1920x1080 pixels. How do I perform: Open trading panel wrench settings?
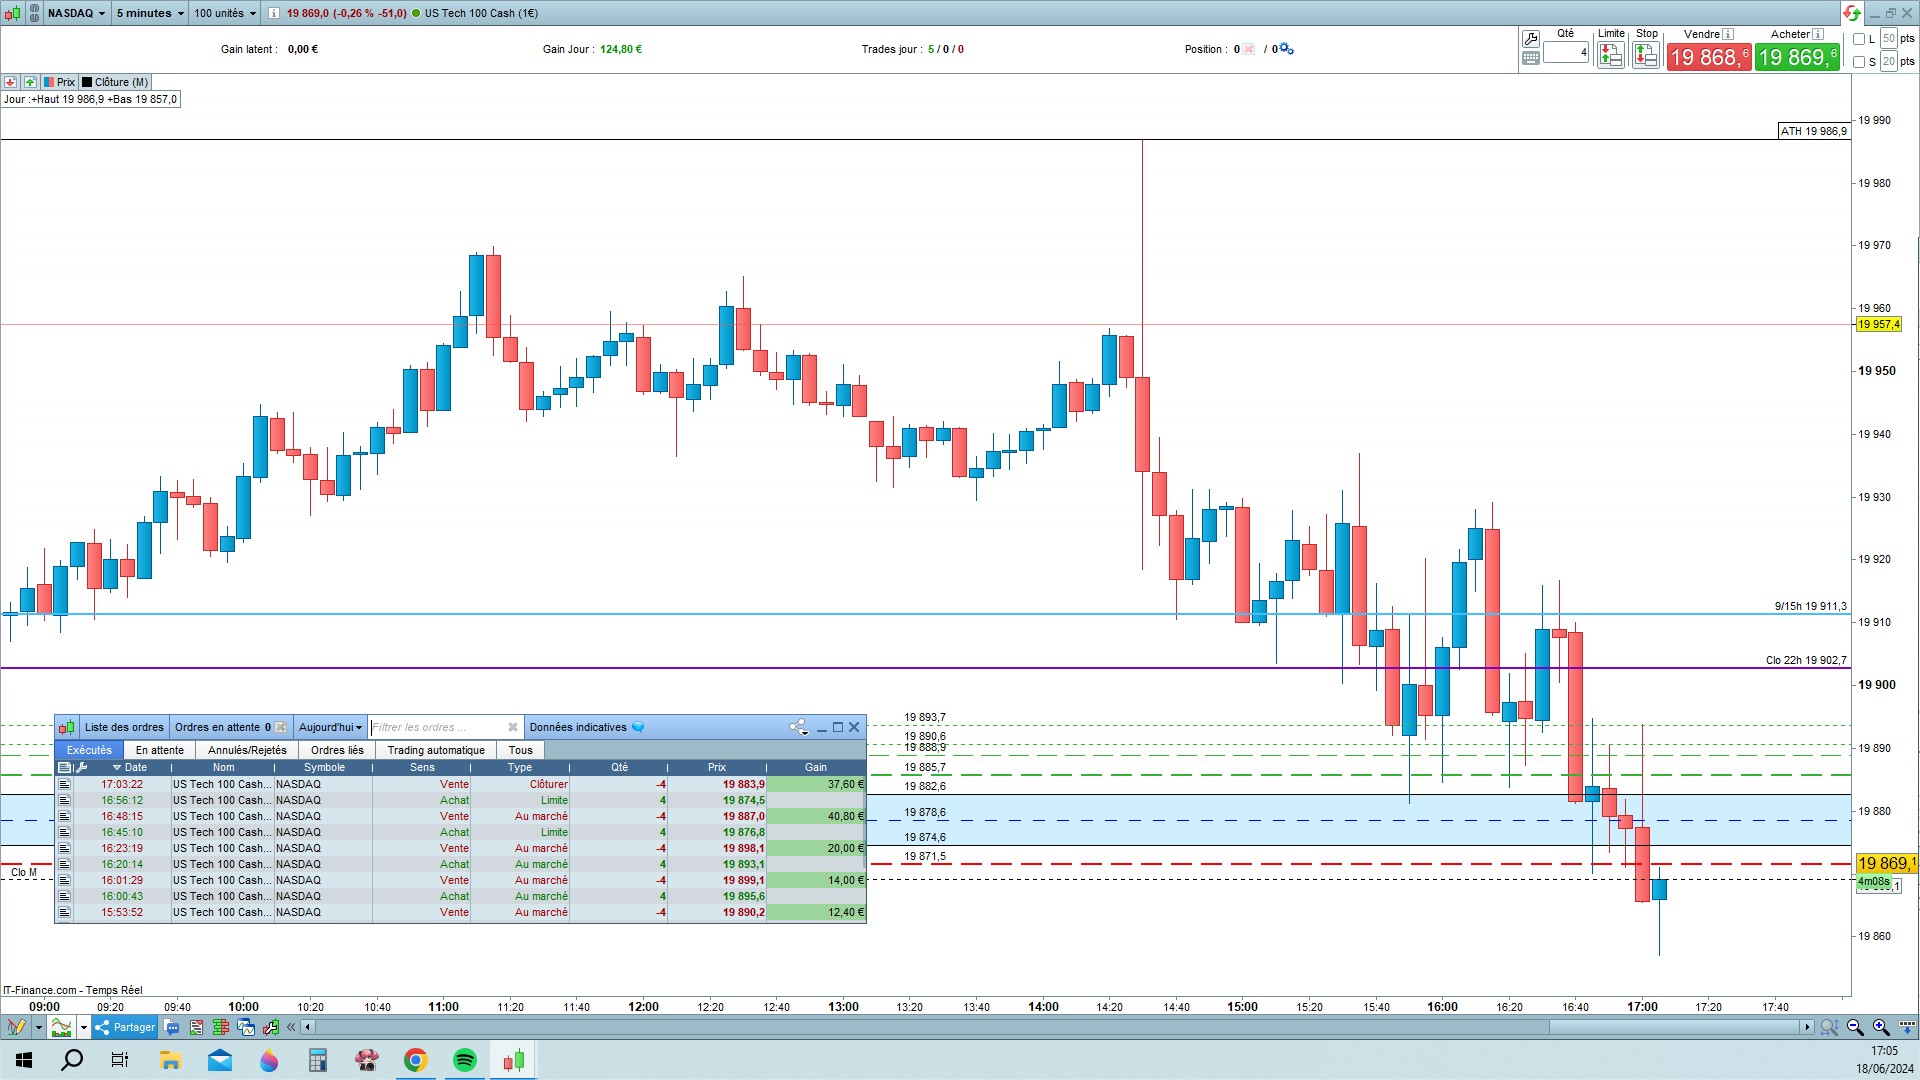[1530, 39]
